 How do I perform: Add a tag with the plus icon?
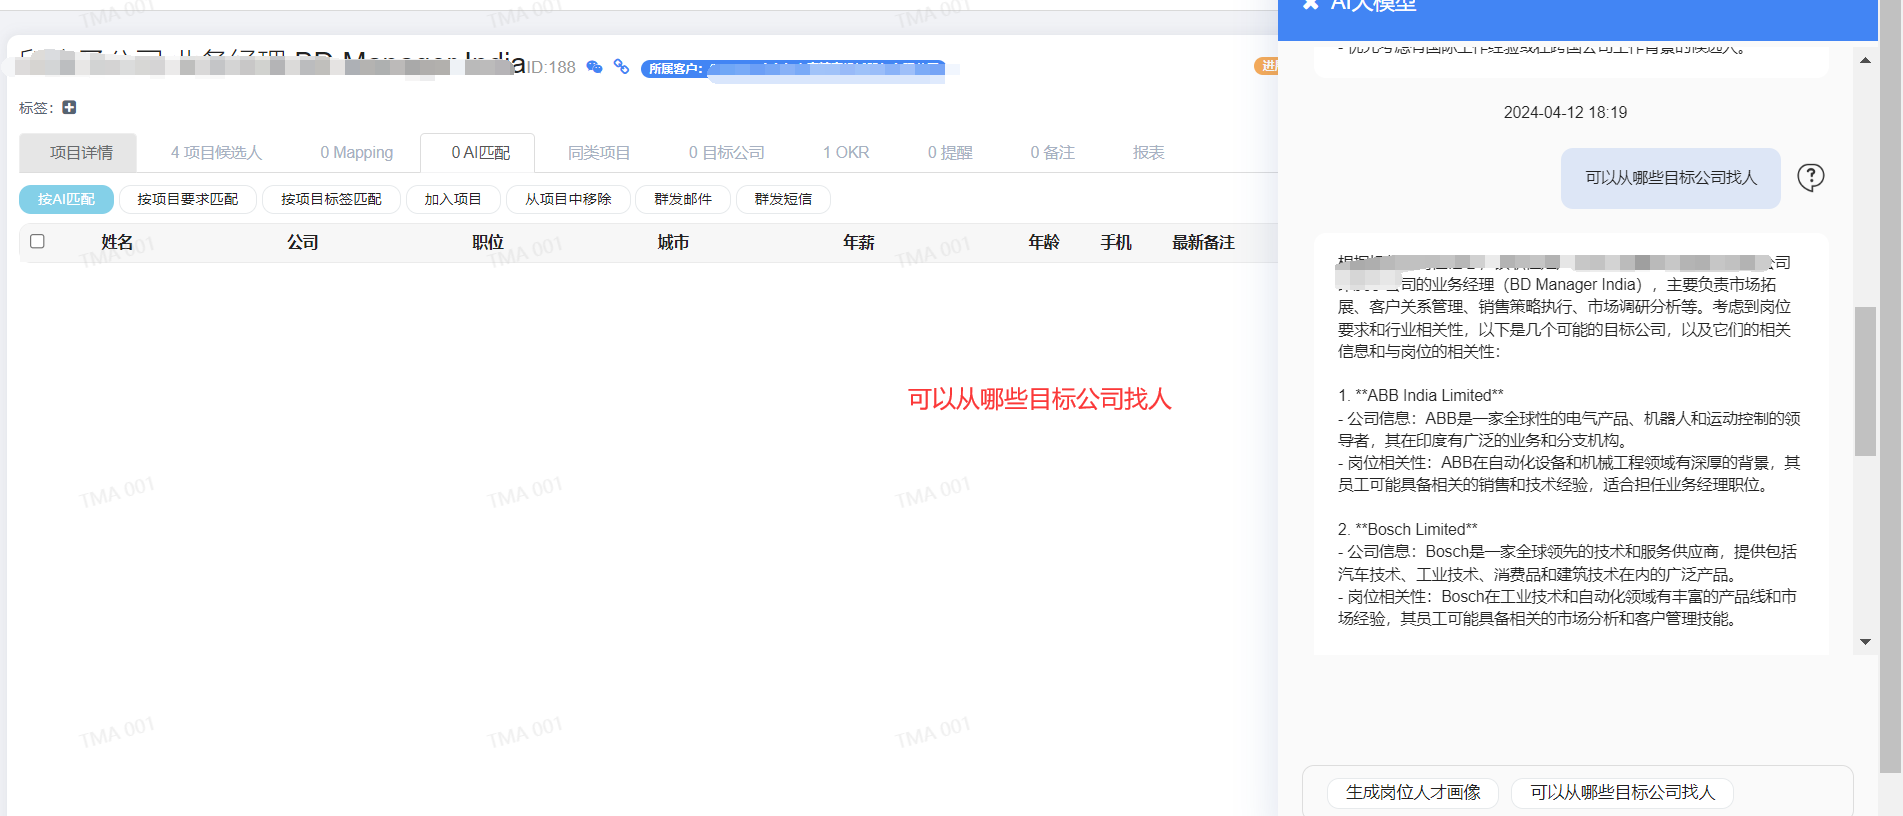pyautogui.click(x=69, y=107)
